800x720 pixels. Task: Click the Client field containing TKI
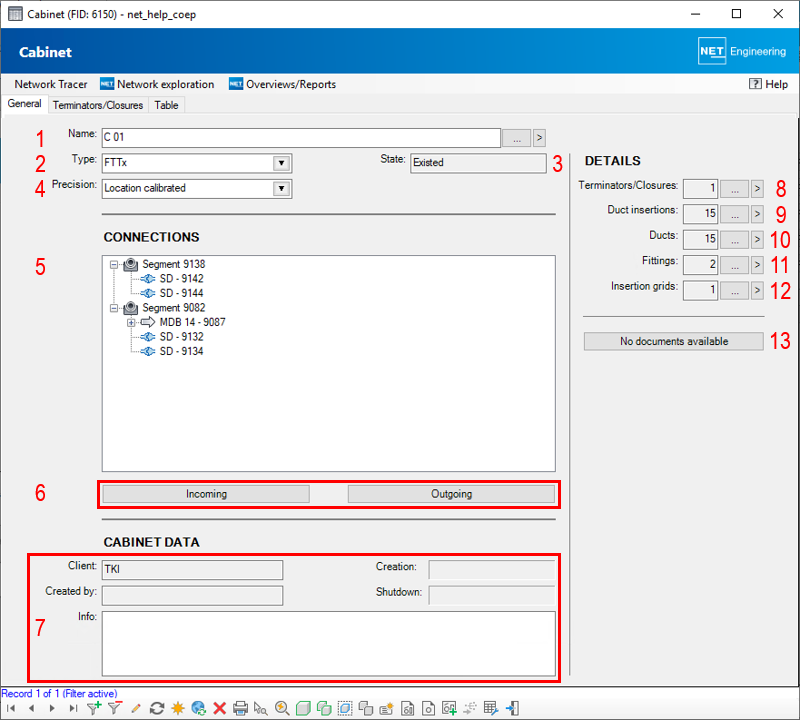[x=192, y=569]
